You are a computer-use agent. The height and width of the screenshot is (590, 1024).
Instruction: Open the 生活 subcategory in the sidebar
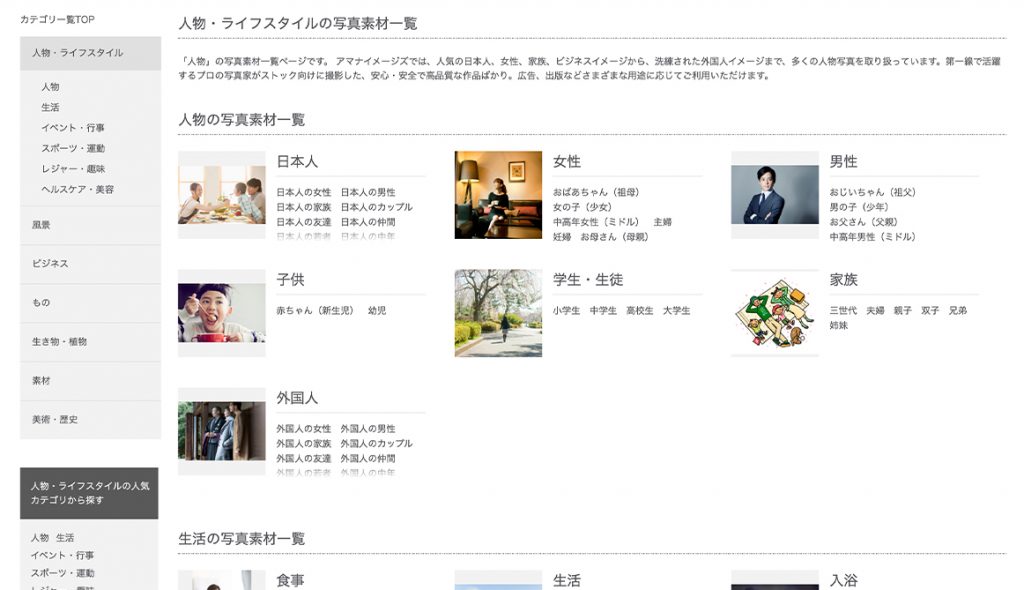(50, 107)
